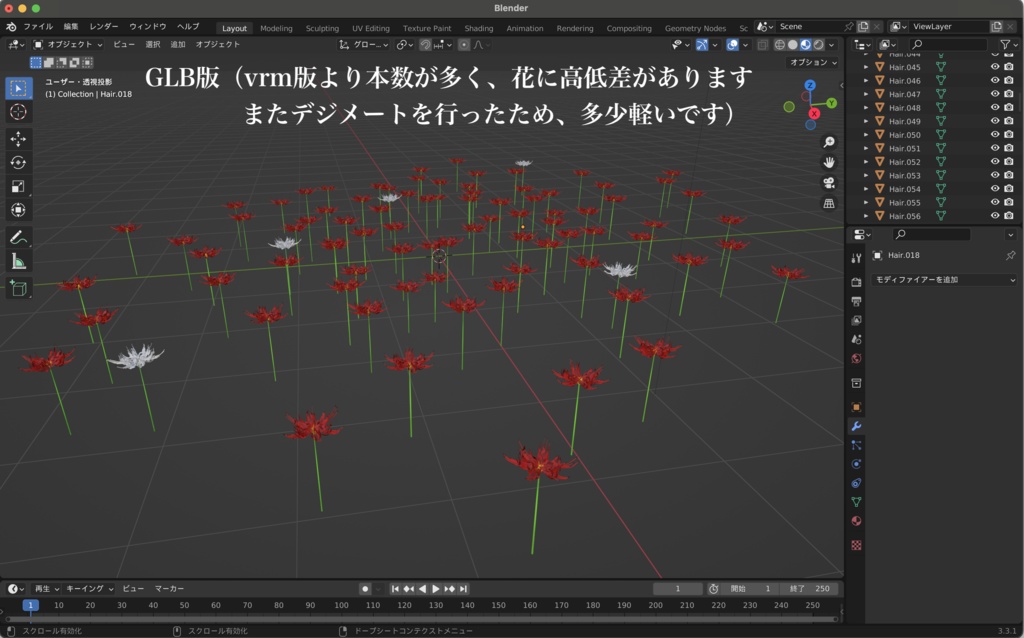Activate the 3D Cursor tool
Image resolution: width=1024 pixels, height=638 pixels.
tap(18, 112)
